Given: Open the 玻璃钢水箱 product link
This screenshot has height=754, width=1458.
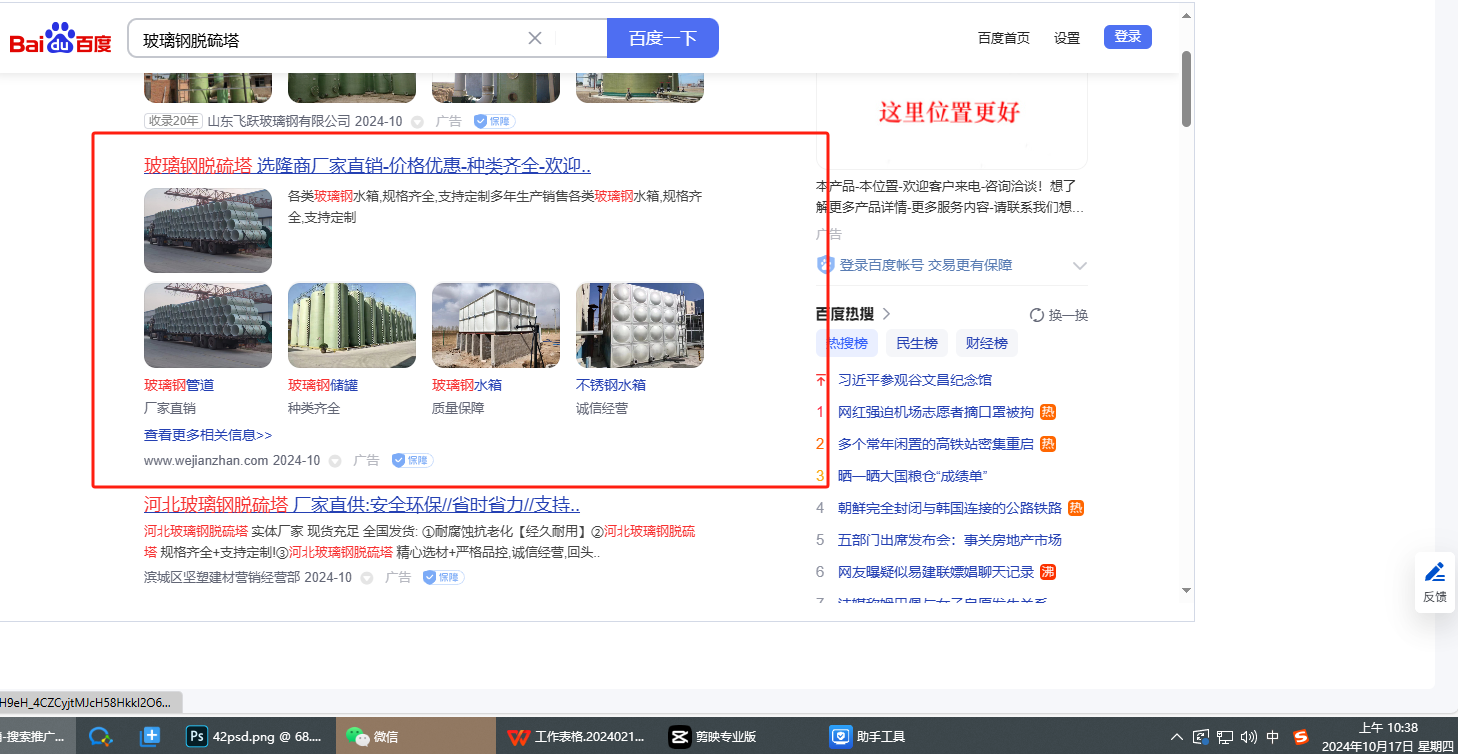Looking at the screenshot, I should coord(467,385).
